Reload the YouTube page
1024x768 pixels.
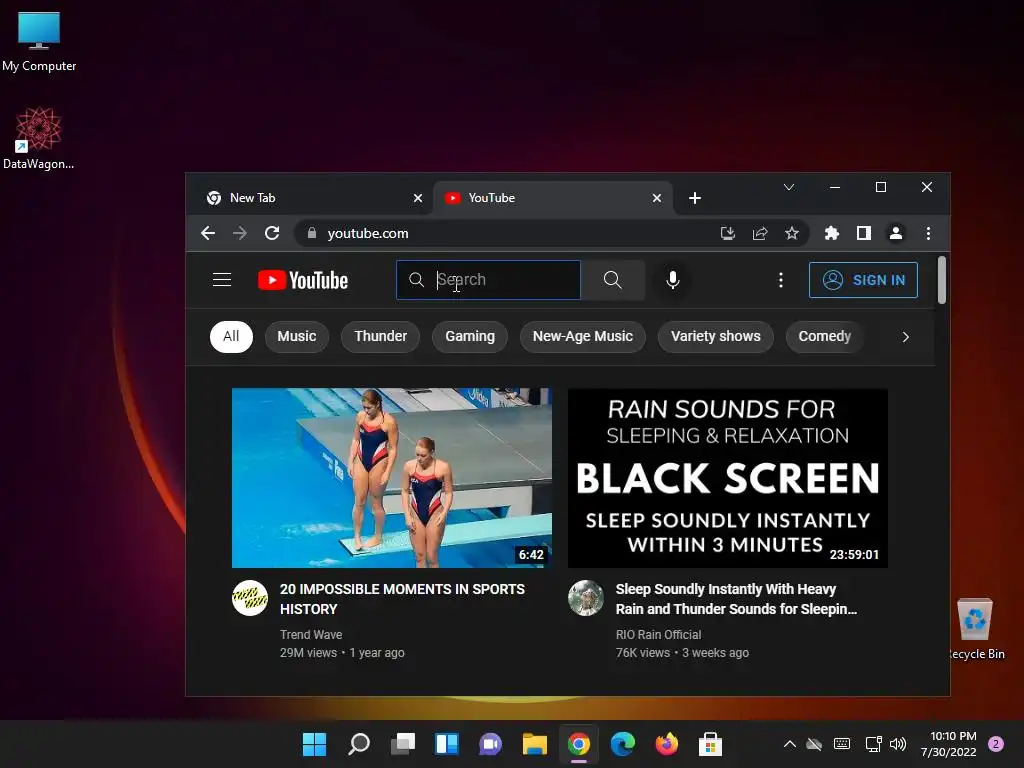pyautogui.click(x=272, y=233)
